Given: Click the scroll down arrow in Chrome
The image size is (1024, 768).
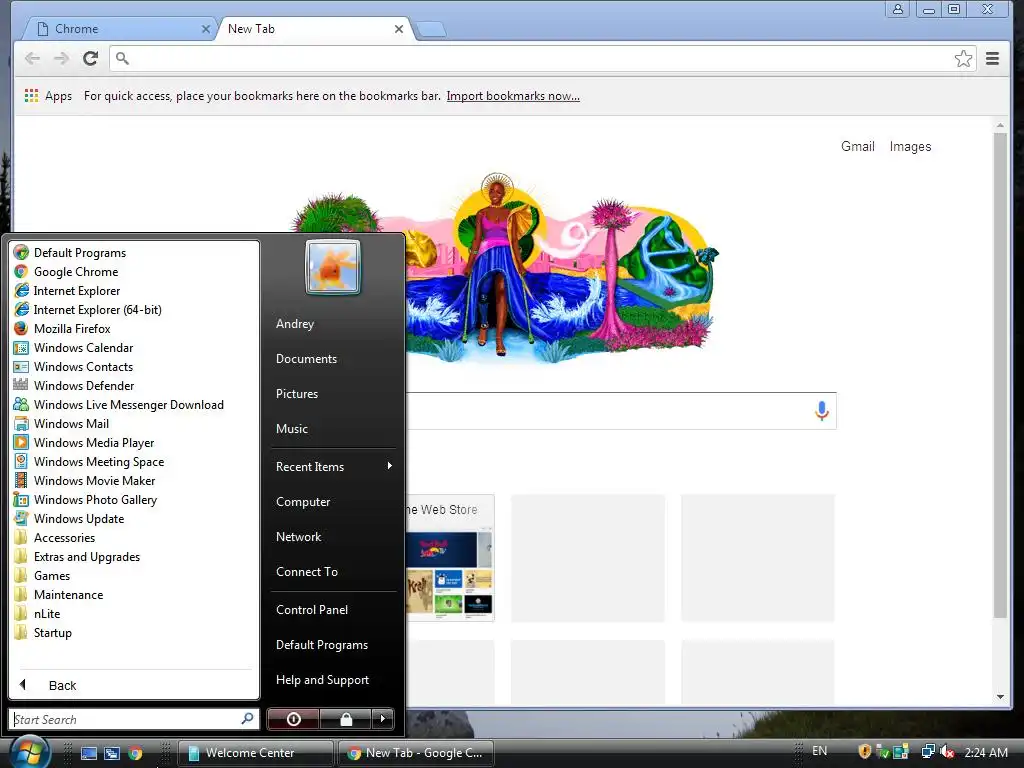Looking at the screenshot, I should (x=1000, y=697).
